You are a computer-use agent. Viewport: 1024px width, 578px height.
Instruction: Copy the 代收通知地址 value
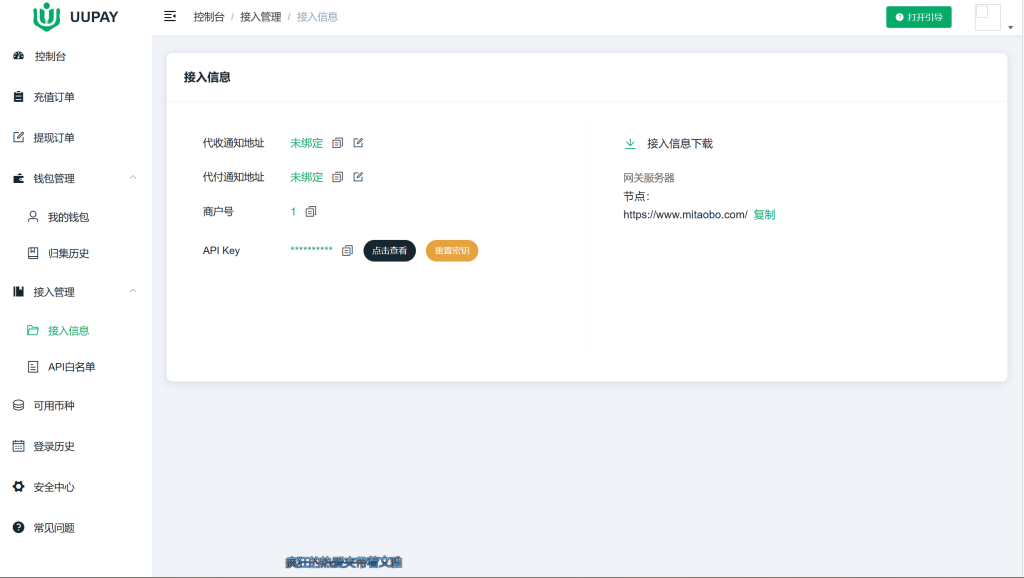click(x=338, y=143)
